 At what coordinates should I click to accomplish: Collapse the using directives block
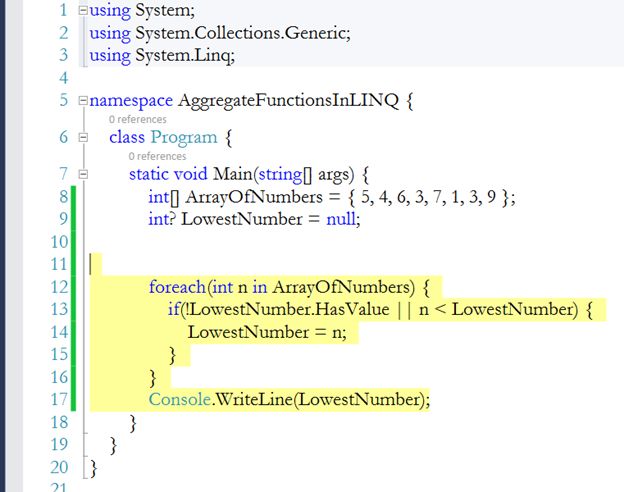[x=83, y=10]
